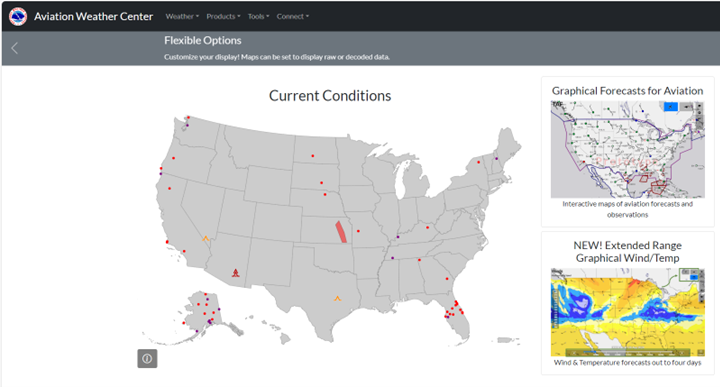Open the Connect menu

tap(292, 17)
